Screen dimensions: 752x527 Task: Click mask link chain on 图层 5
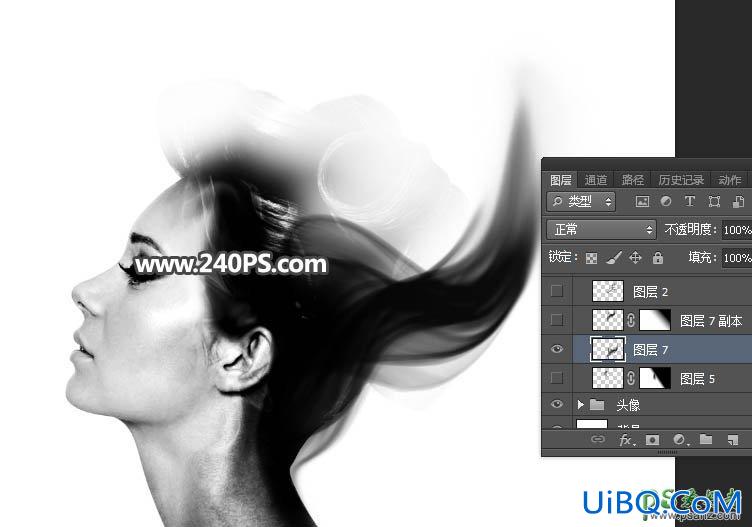[631, 379]
